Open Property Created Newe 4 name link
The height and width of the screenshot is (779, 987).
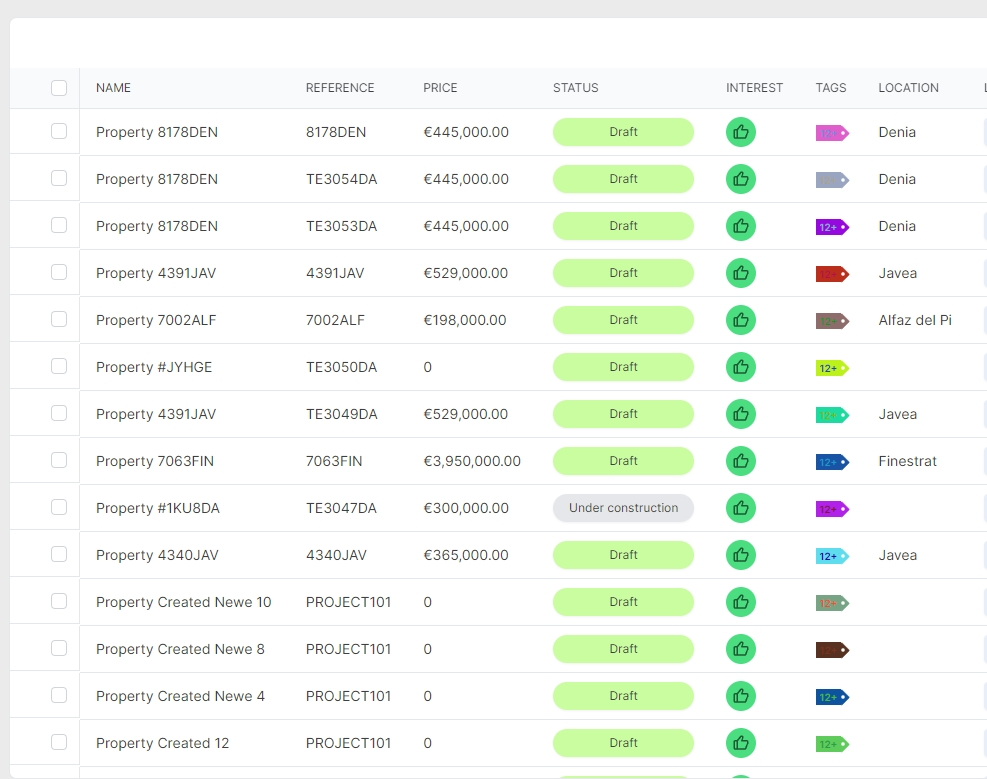tap(180, 696)
